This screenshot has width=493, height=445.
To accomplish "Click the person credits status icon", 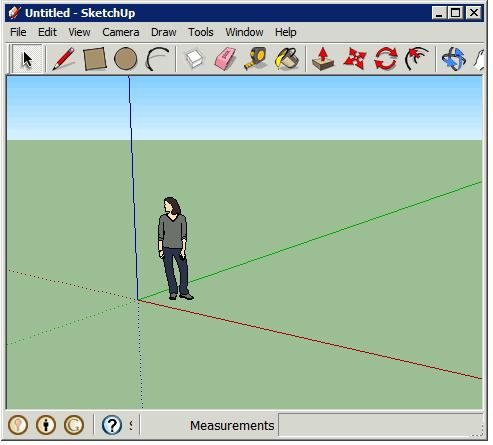I will coord(46,425).
